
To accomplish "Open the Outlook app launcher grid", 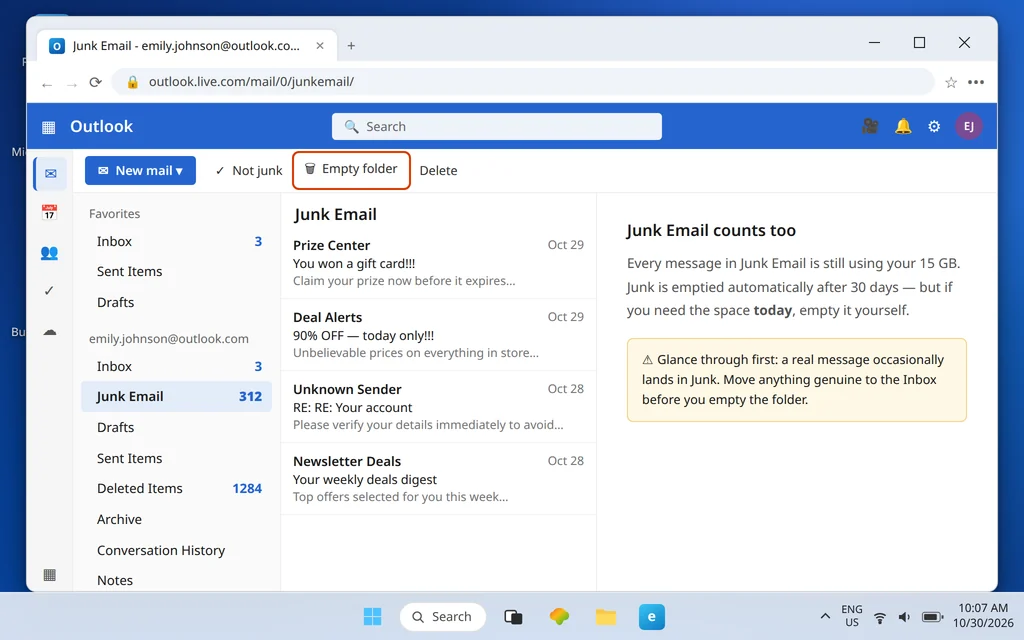I will point(49,127).
